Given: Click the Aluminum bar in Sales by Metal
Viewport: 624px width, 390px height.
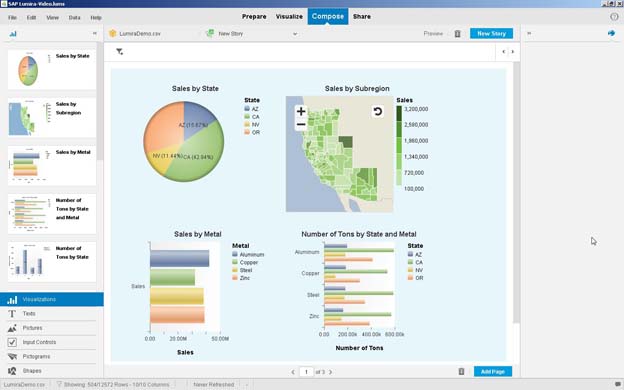Looking at the screenshot, I should click(x=179, y=258).
